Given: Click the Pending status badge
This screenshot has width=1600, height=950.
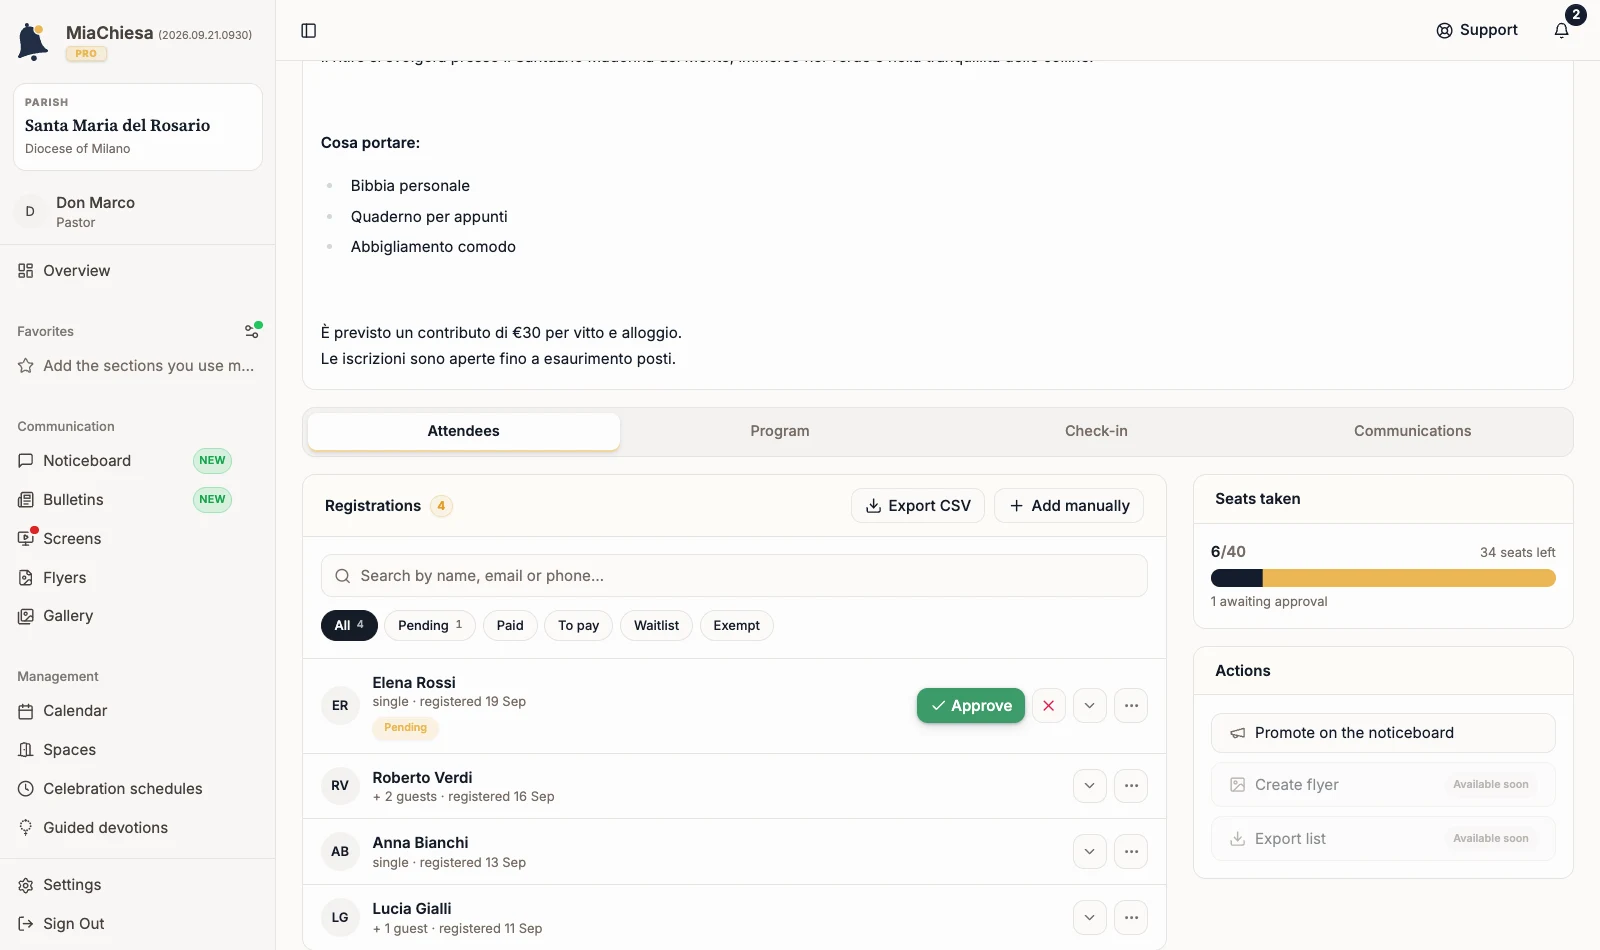Looking at the screenshot, I should [x=405, y=728].
